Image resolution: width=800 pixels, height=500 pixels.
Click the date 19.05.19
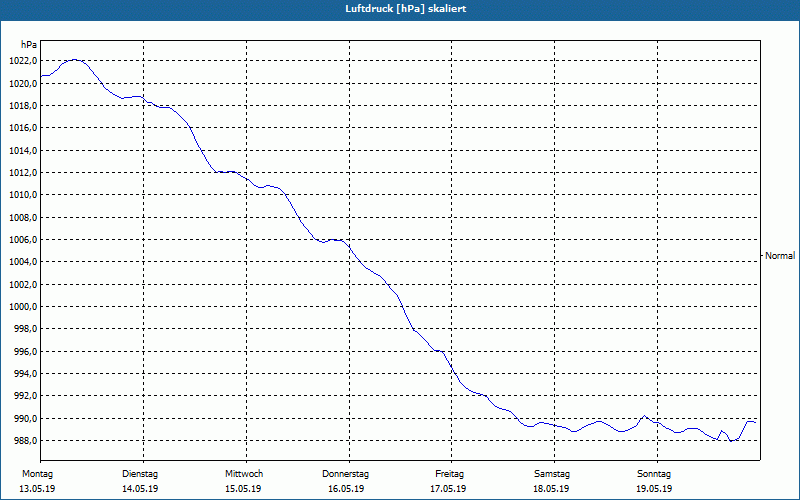pos(654,489)
